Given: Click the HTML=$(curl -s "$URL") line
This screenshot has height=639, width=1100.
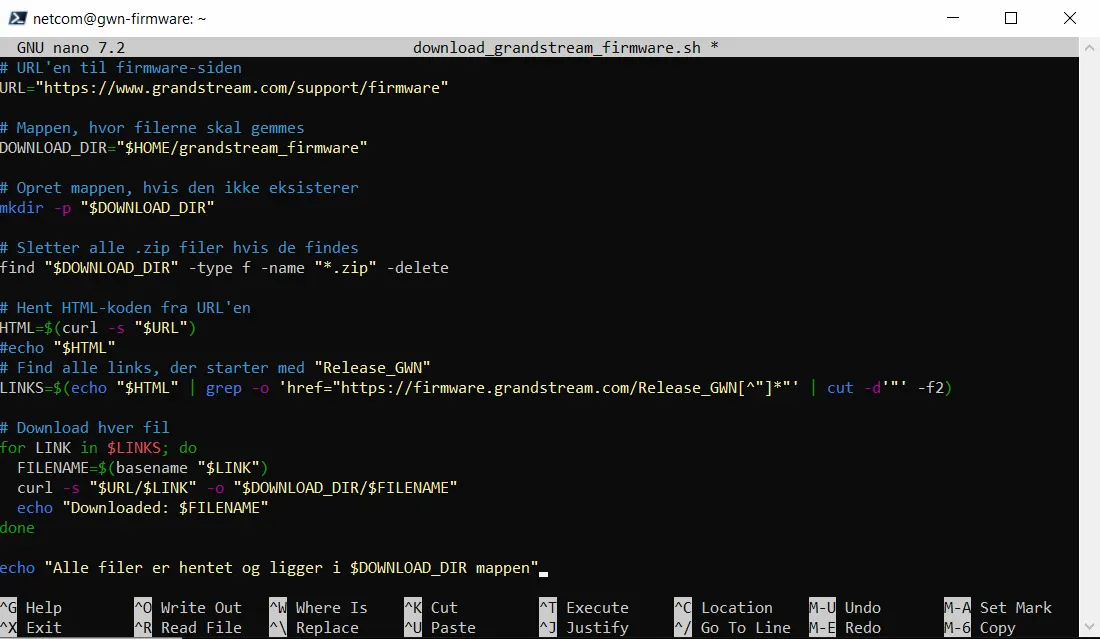Looking at the screenshot, I should 98,328.
